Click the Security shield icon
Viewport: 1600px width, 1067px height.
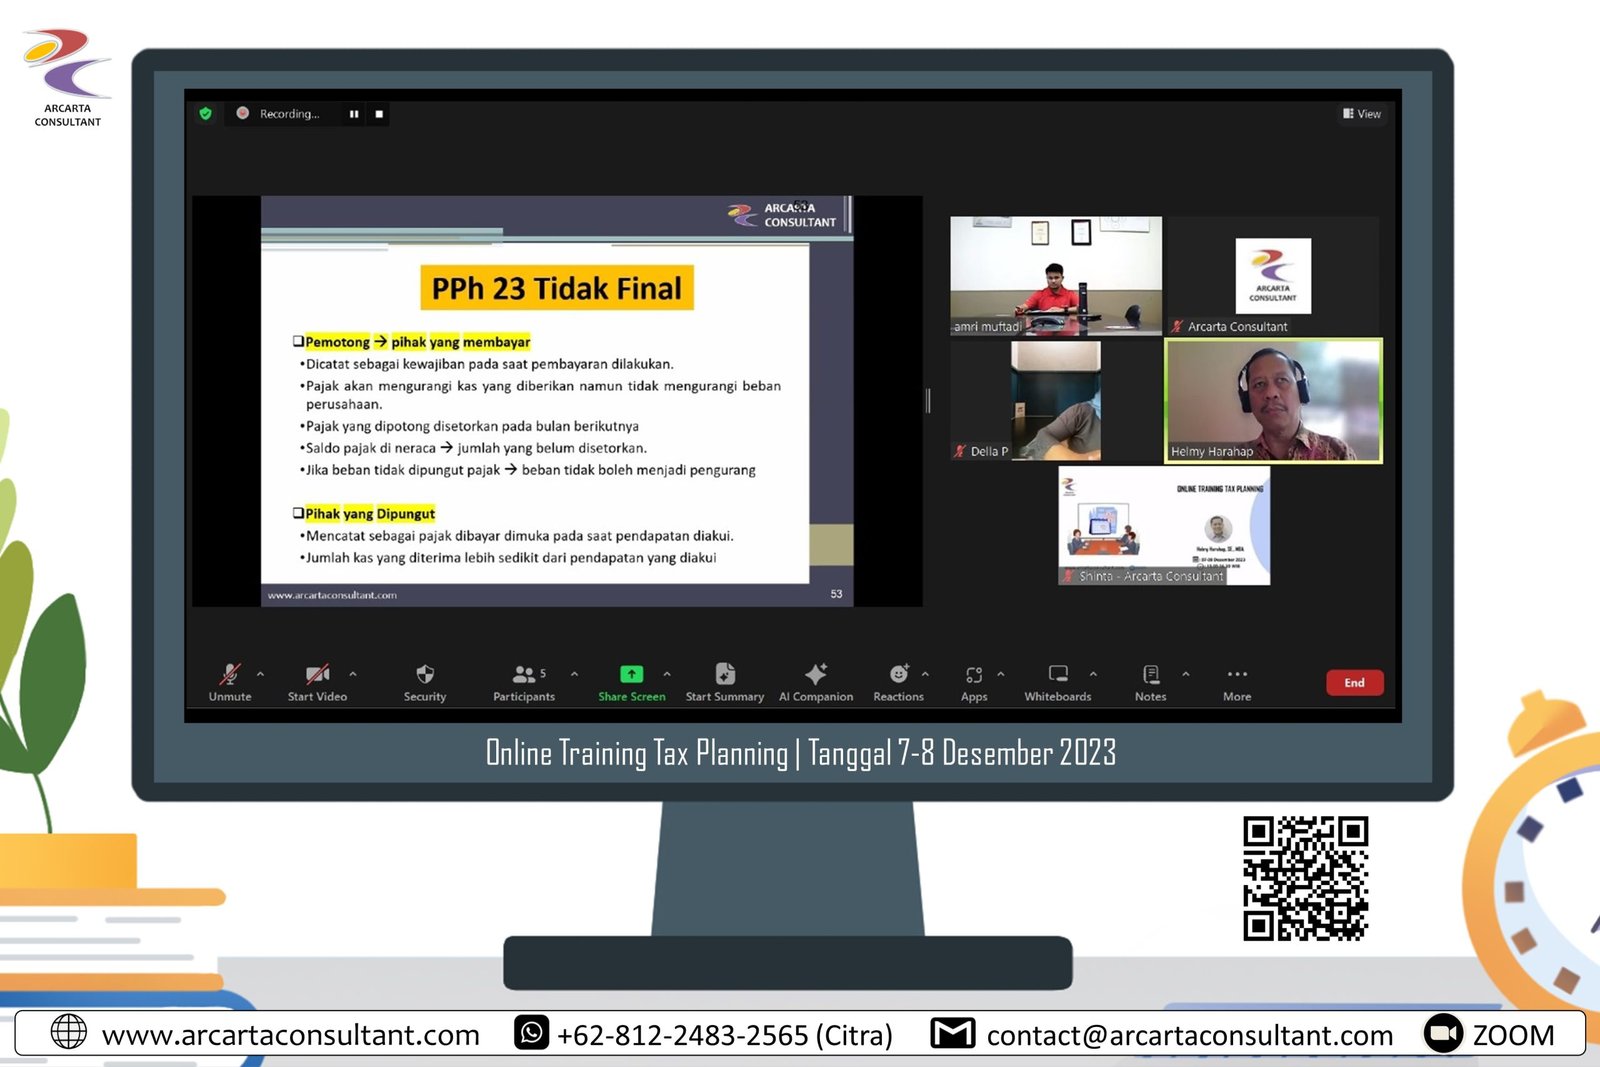425,674
